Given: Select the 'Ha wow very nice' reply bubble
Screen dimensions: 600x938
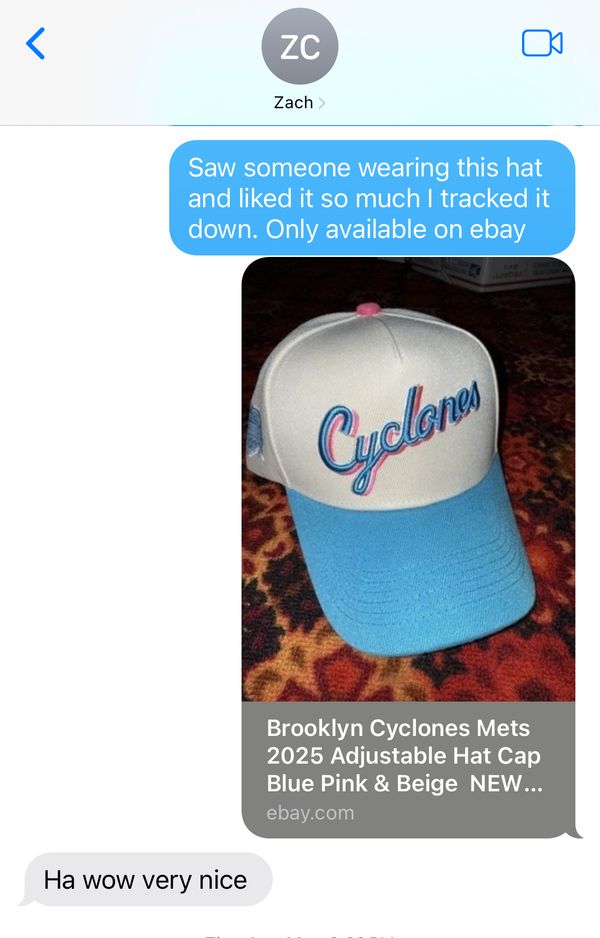Looking at the screenshot, I should [145, 880].
